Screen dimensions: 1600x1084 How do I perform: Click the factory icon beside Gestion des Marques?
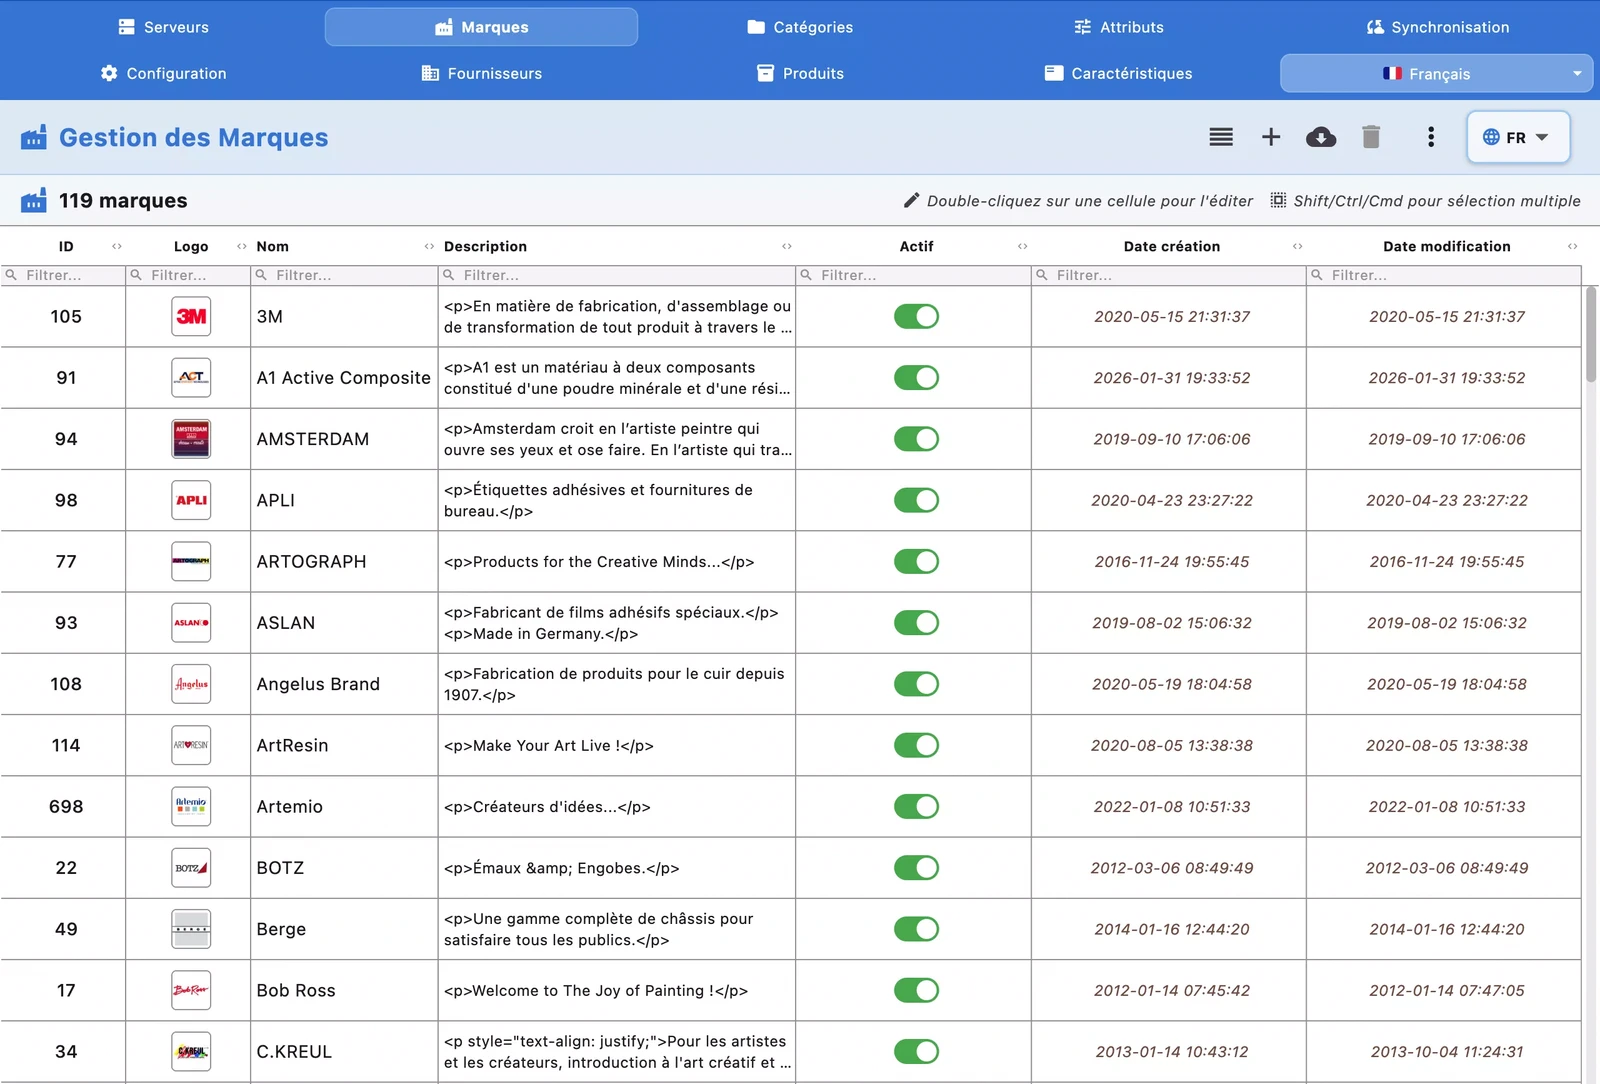pyautogui.click(x=34, y=137)
